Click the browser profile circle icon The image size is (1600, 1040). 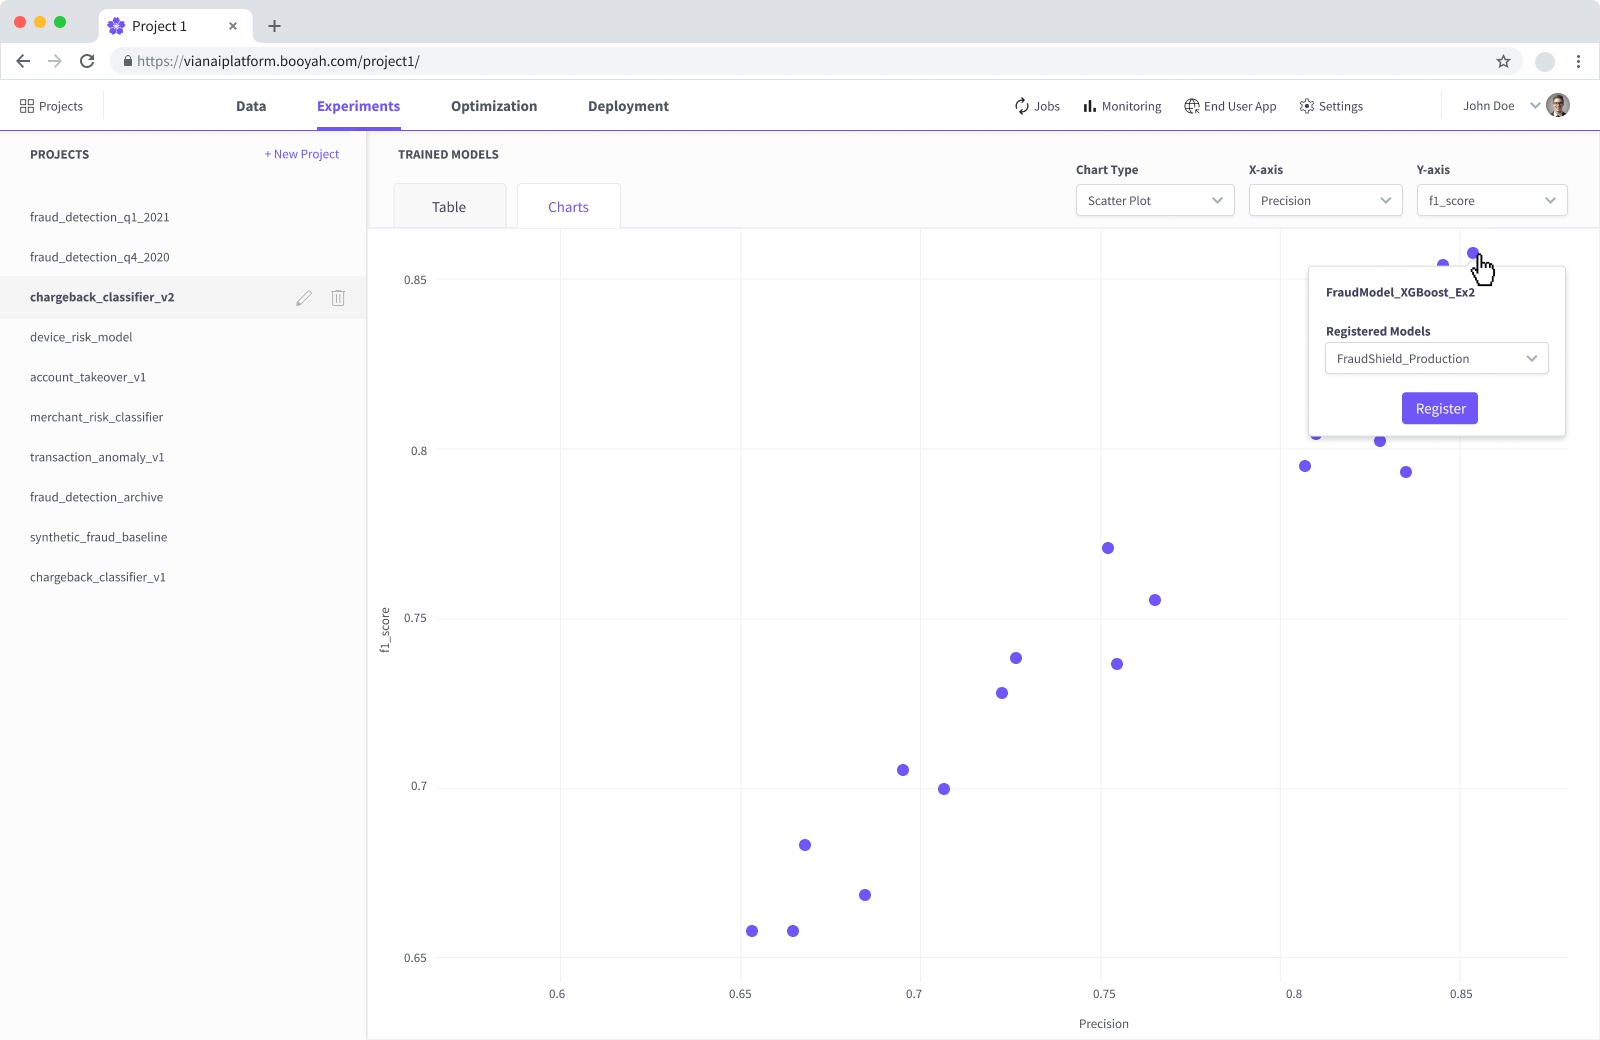tap(1545, 61)
